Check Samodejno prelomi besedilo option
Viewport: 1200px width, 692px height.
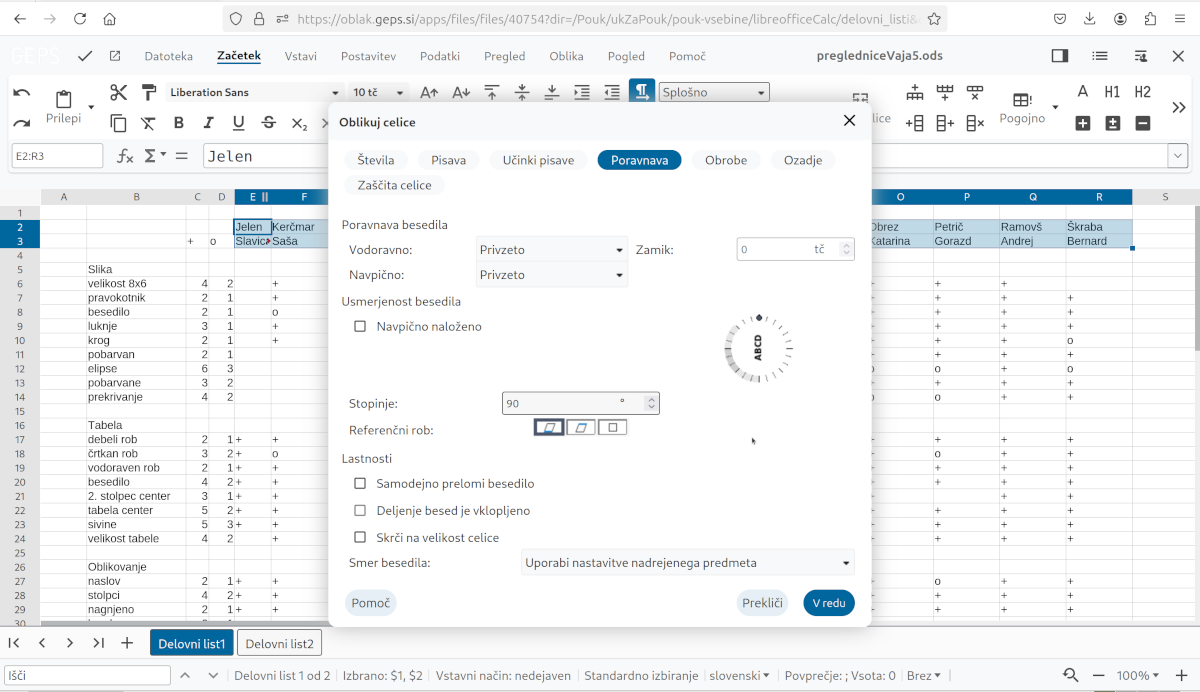pos(360,483)
